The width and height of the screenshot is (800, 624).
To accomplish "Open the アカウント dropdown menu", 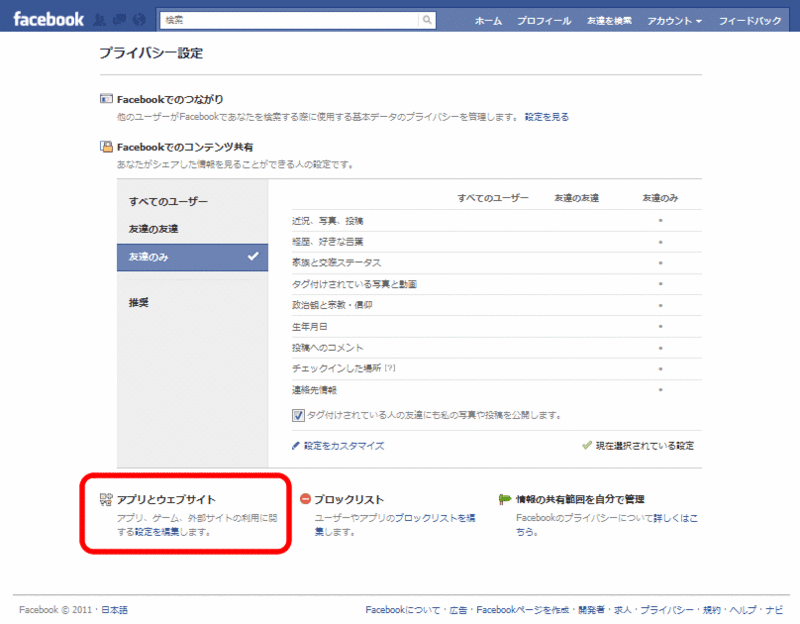I will click(x=674, y=21).
